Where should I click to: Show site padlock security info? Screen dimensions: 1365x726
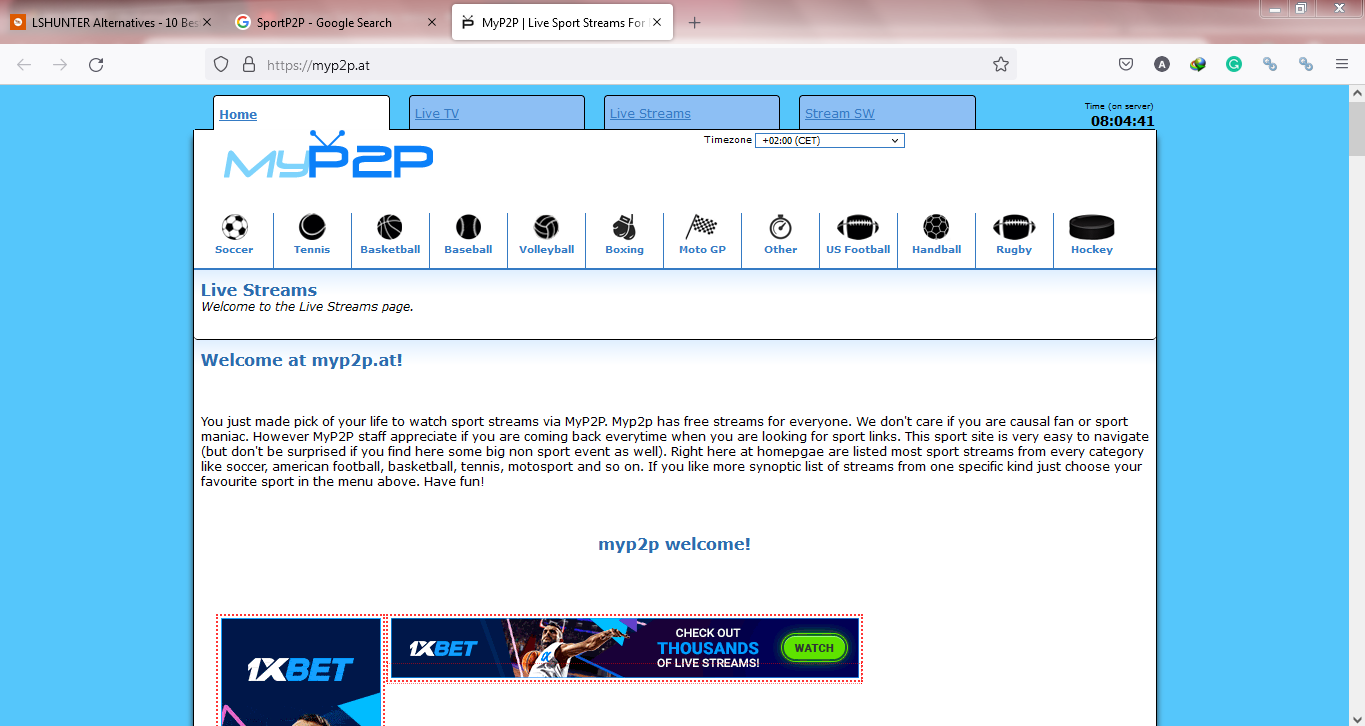tap(249, 65)
